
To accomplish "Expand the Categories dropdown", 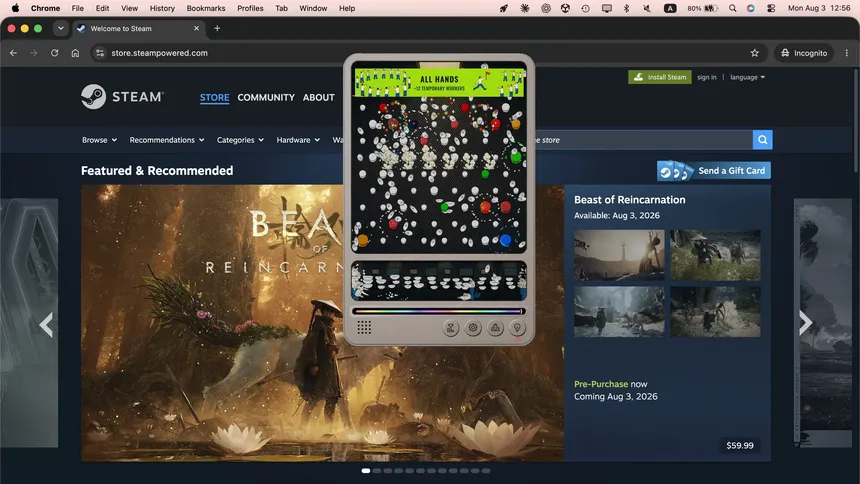I will pyautogui.click(x=240, y=140).
